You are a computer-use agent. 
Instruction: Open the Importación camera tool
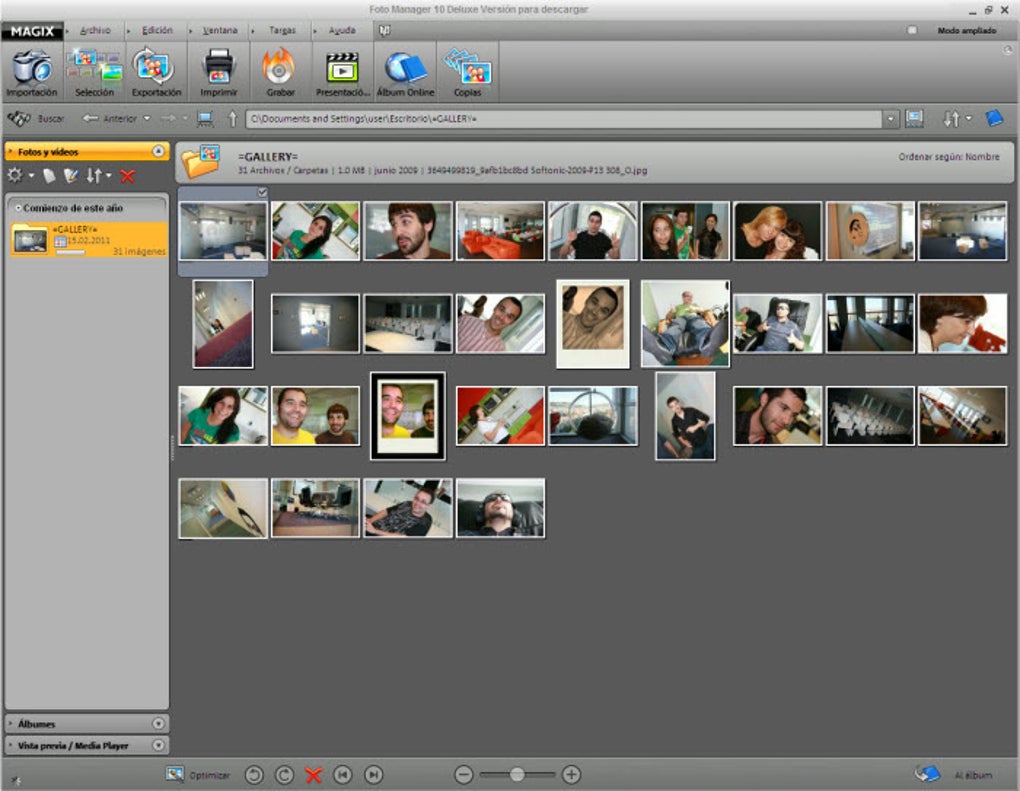click(x=32, y=70)
